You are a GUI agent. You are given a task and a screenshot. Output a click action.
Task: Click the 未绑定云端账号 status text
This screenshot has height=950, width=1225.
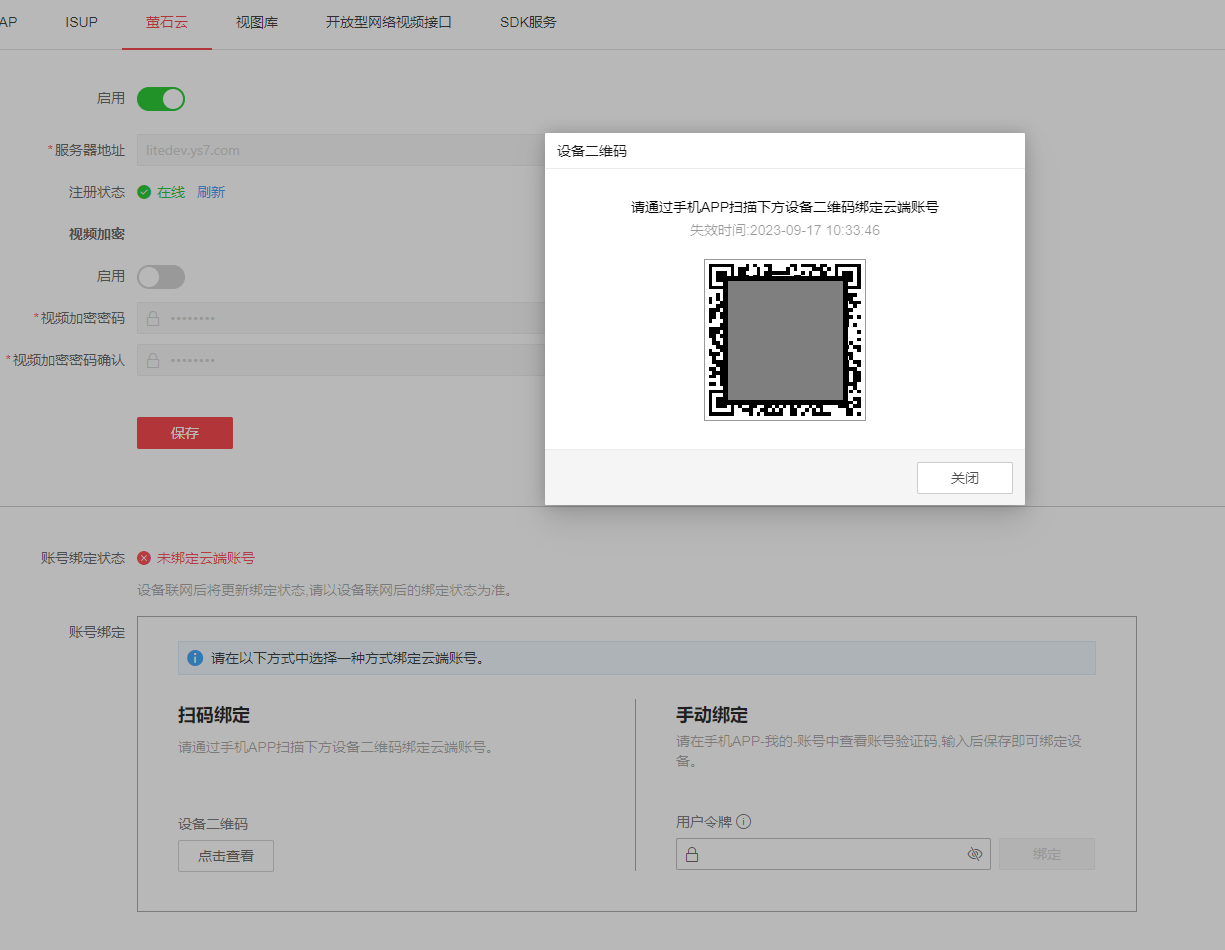(206, 558)
